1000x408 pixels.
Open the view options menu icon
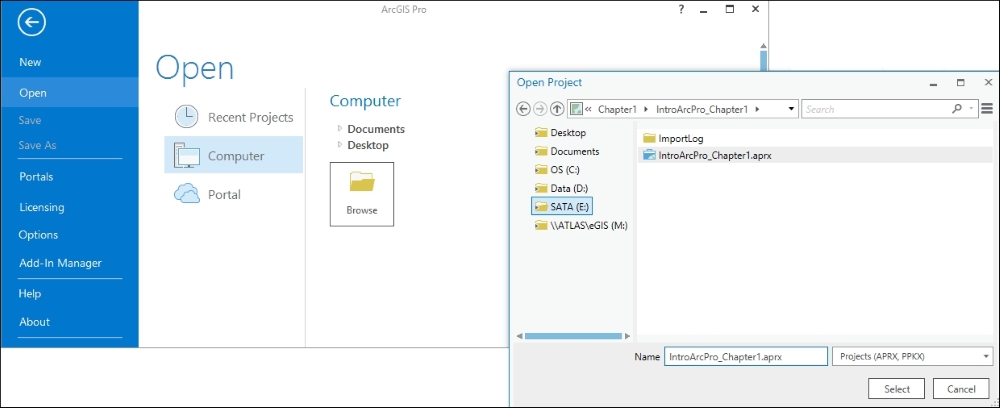pyautogui.click(x=987, y=109)
